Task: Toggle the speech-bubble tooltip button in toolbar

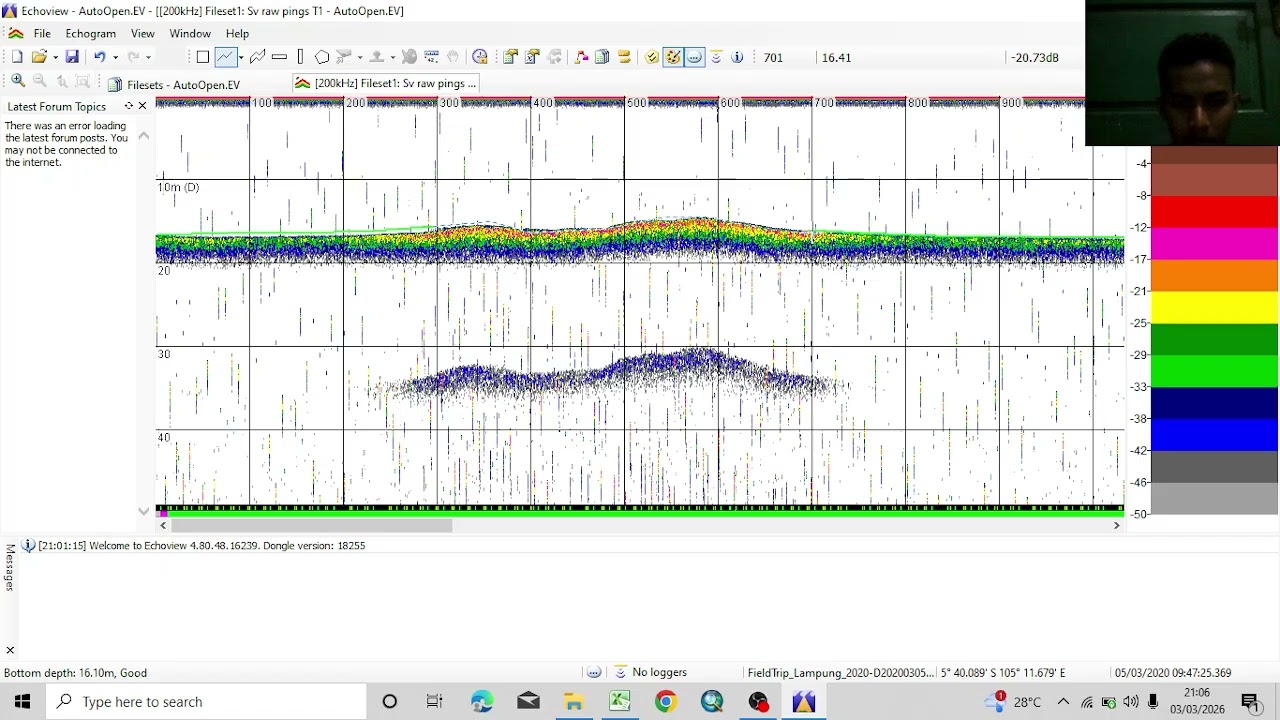Action: pyautogui.click(x=694, y=57)
